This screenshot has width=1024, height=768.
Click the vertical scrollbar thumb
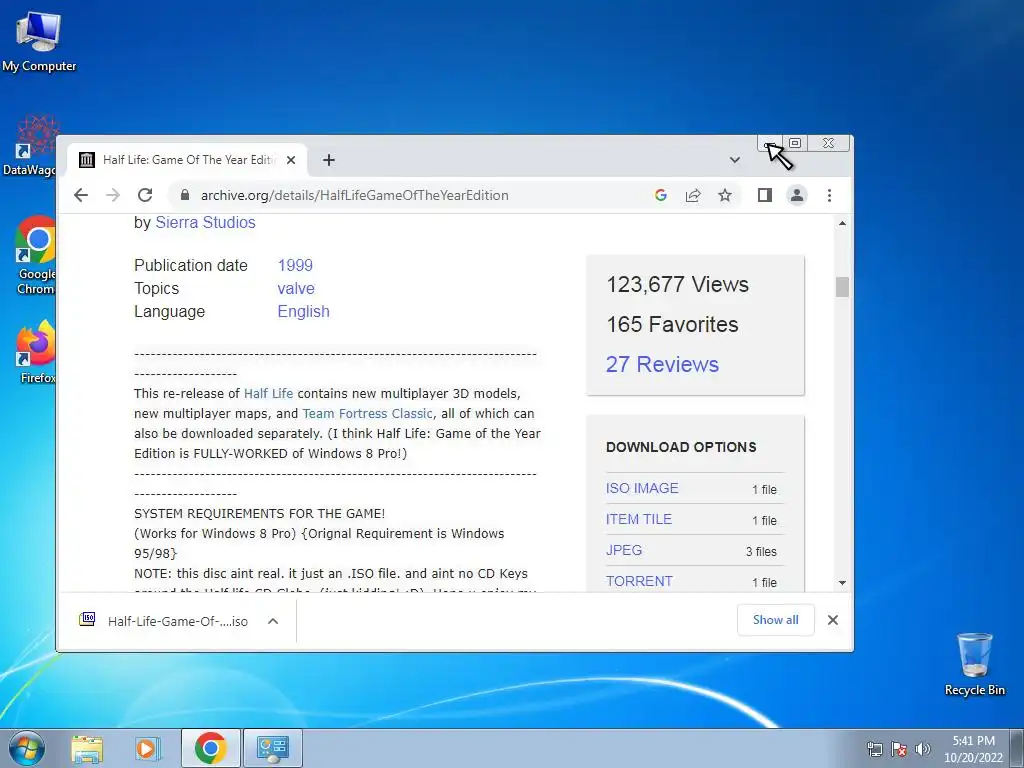pos(842,287)
